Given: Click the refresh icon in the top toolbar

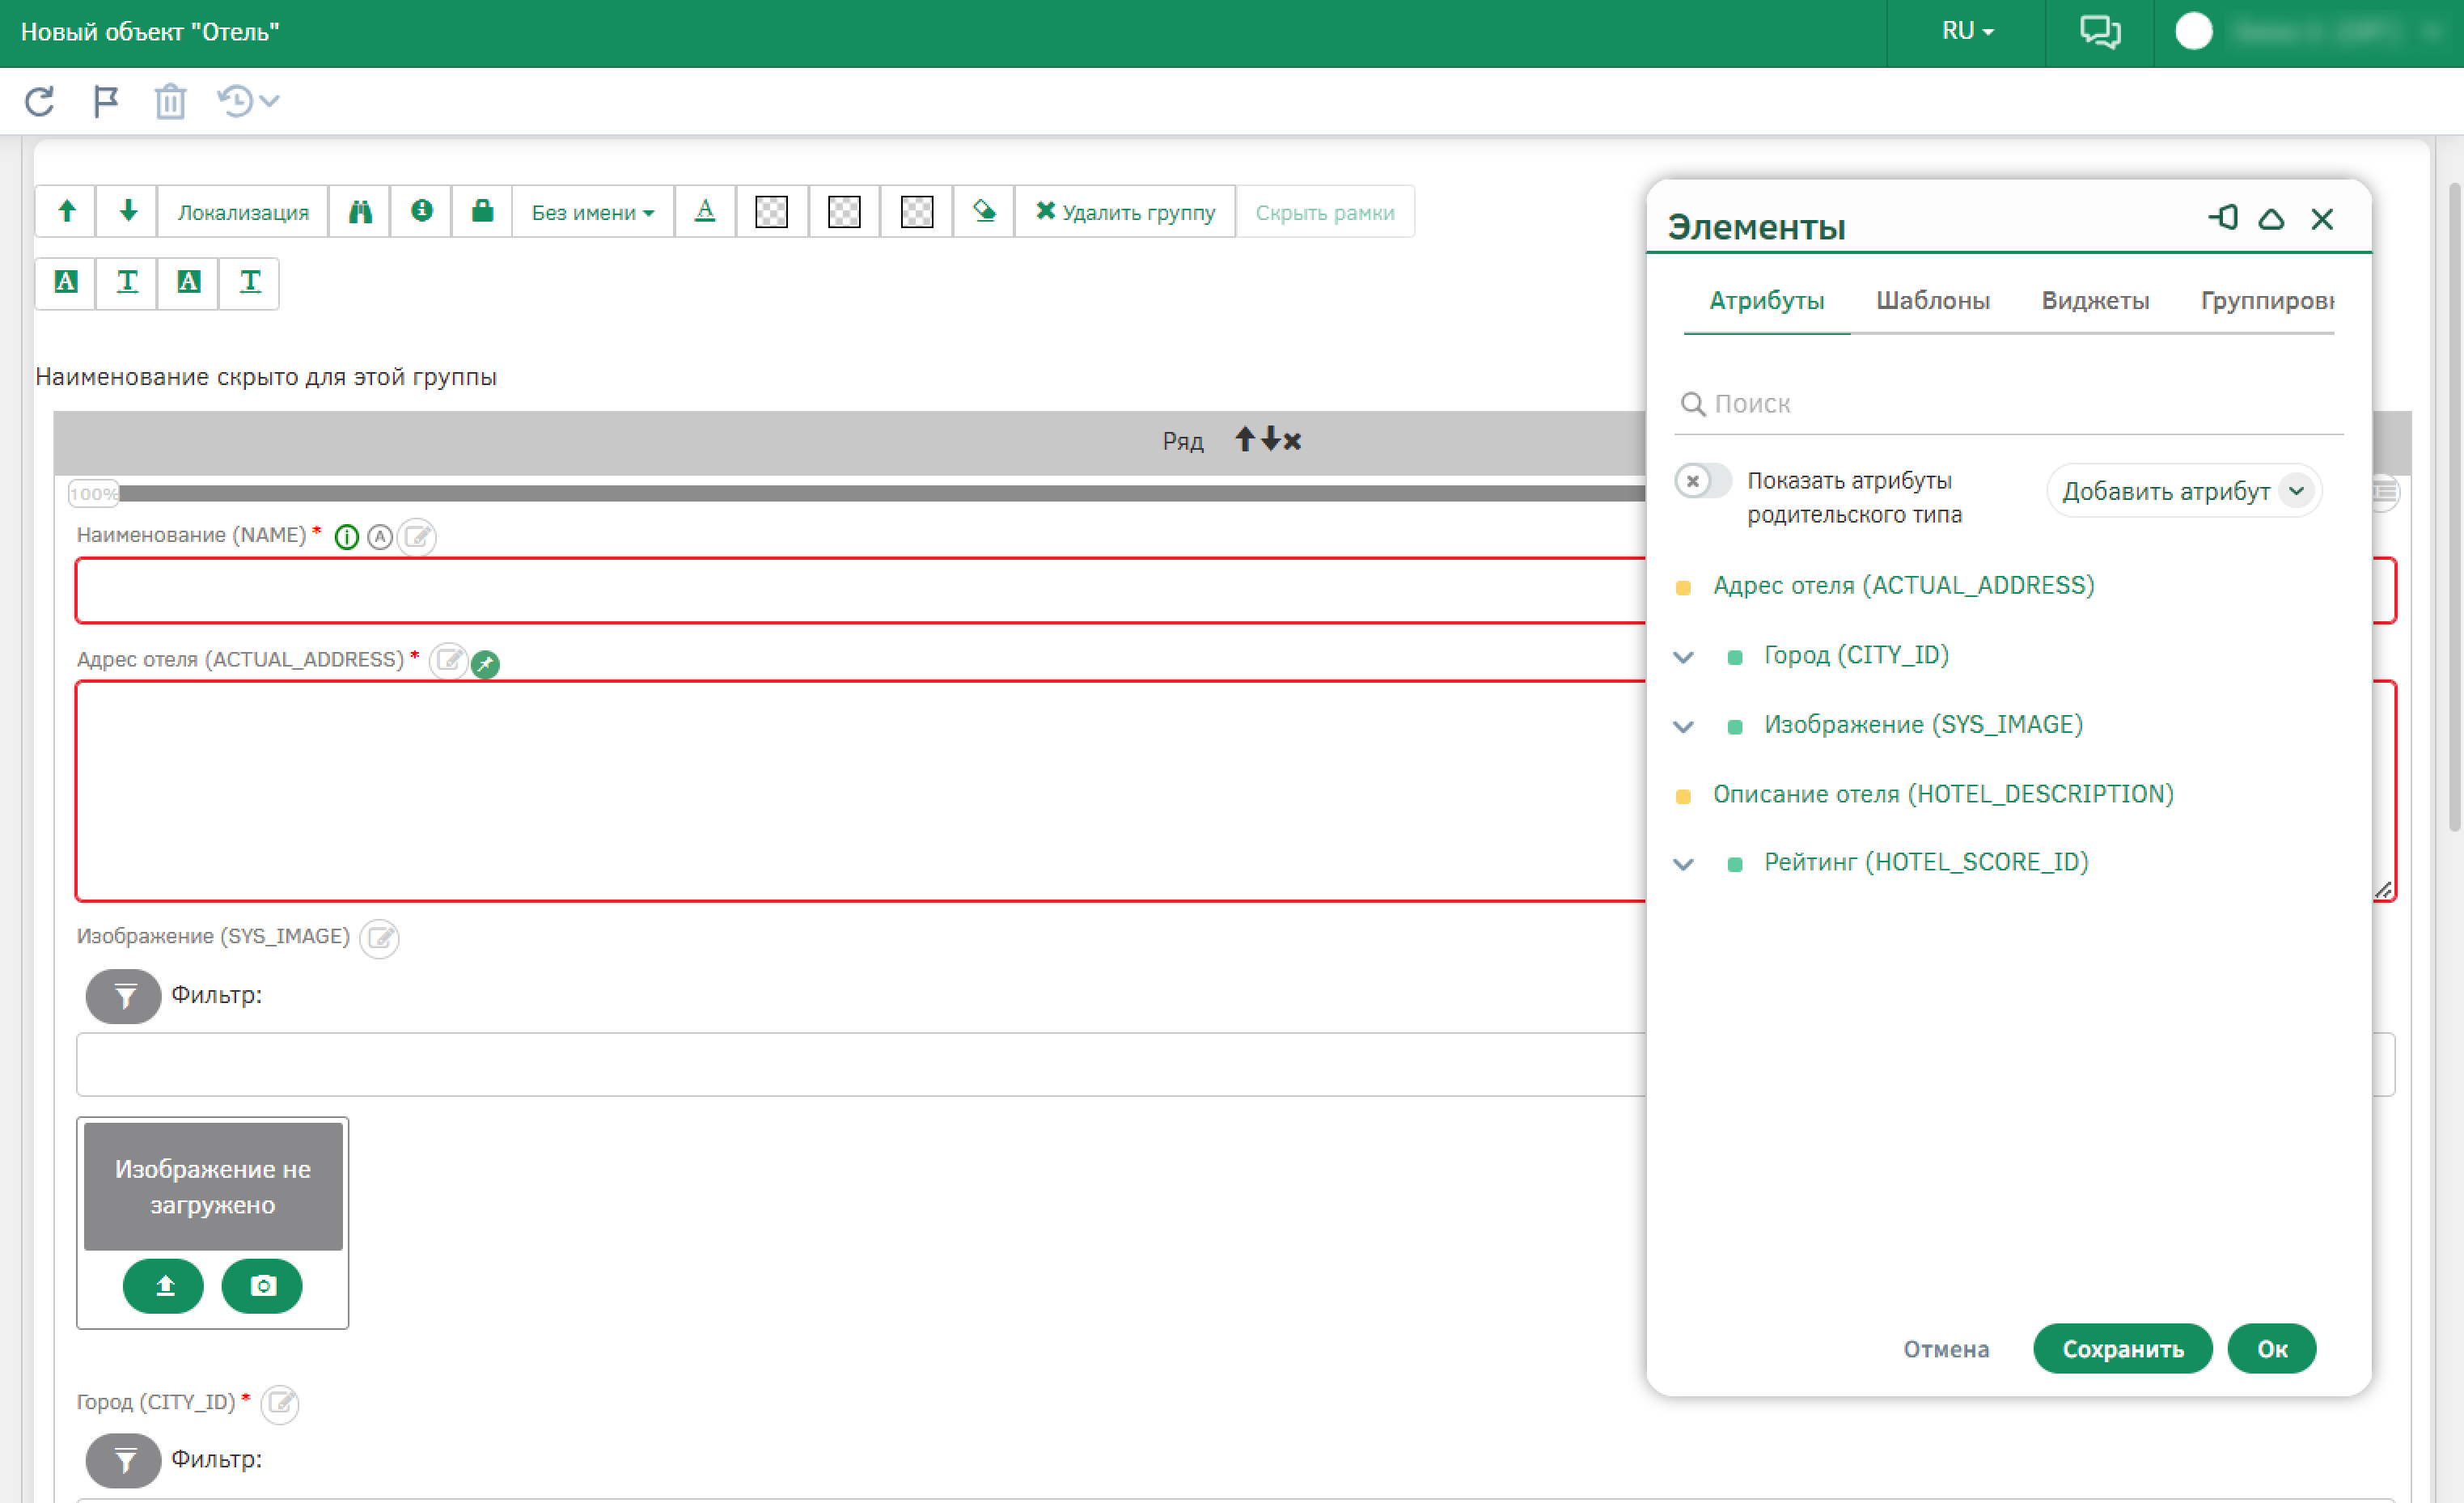Looking at the screenshot, I should [x=39, y=101].
